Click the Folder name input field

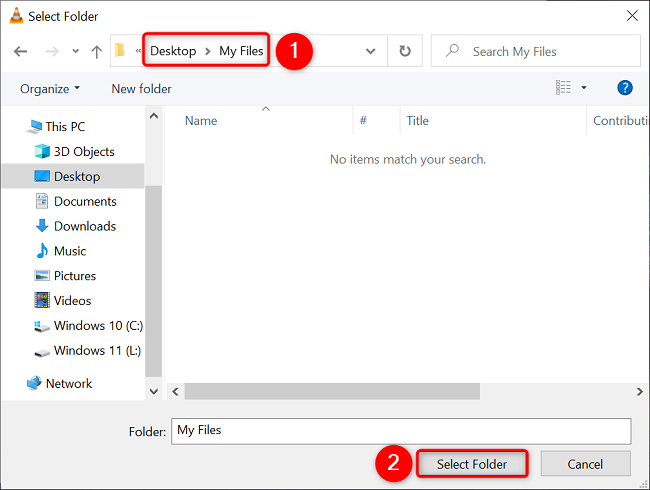(400, 431)
